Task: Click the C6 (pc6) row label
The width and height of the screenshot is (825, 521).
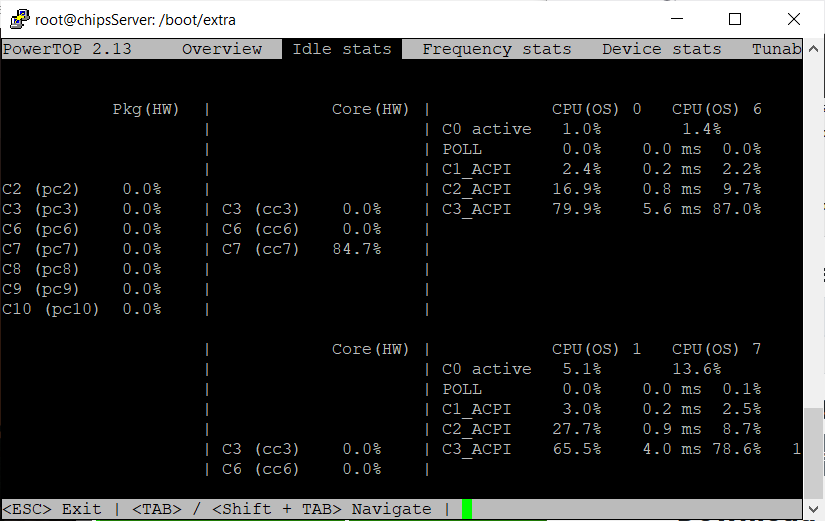Action: [x=41, y=229]
